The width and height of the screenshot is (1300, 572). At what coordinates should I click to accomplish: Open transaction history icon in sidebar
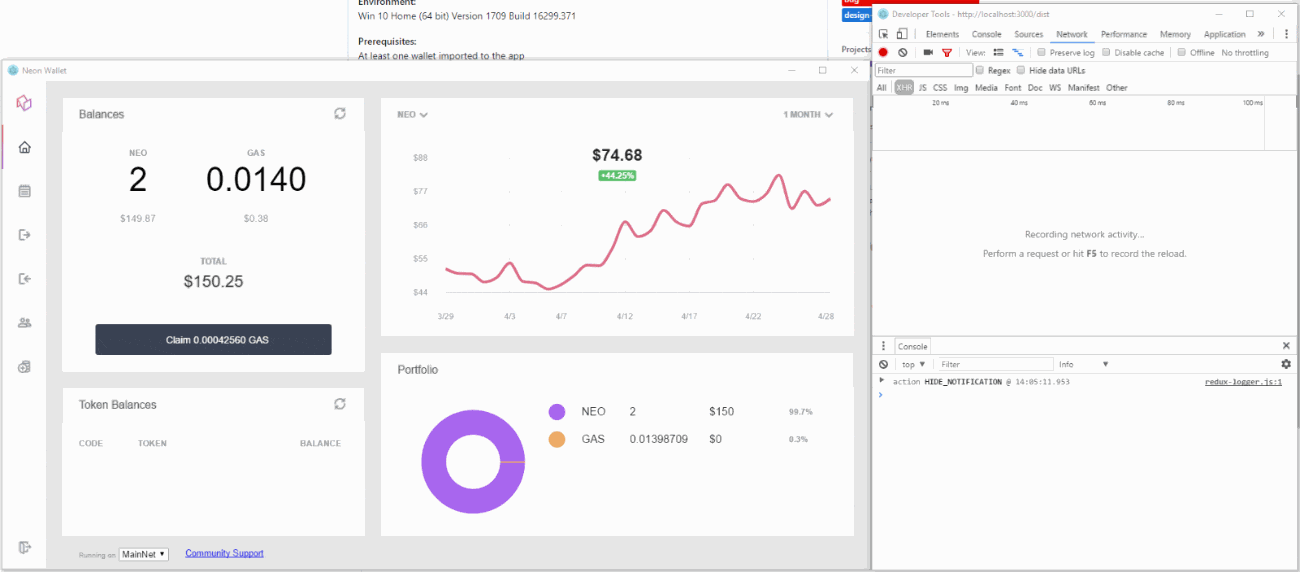25,191
